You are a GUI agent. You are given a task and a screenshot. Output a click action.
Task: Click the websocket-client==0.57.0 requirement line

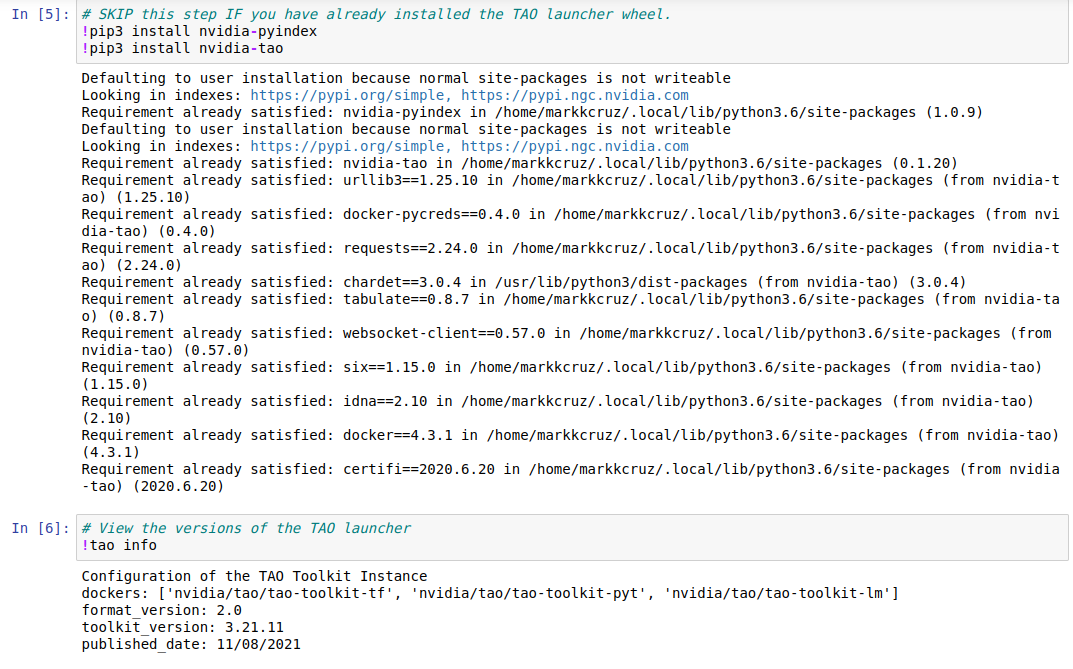567,341
